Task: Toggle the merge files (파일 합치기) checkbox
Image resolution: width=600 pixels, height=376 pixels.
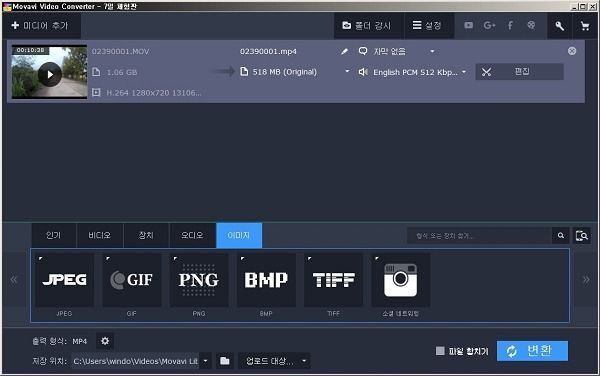Action: coord(440,351)
